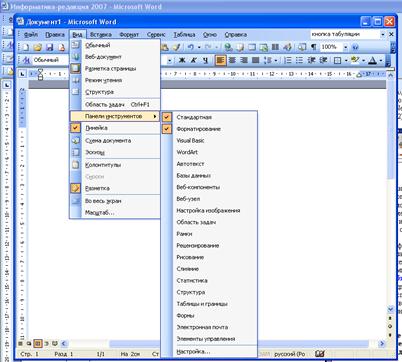Screen dimensions: 402x362
Task: Enable the Рецензирование toolbar
Action: pyautogui.click(x=209, y=245)
